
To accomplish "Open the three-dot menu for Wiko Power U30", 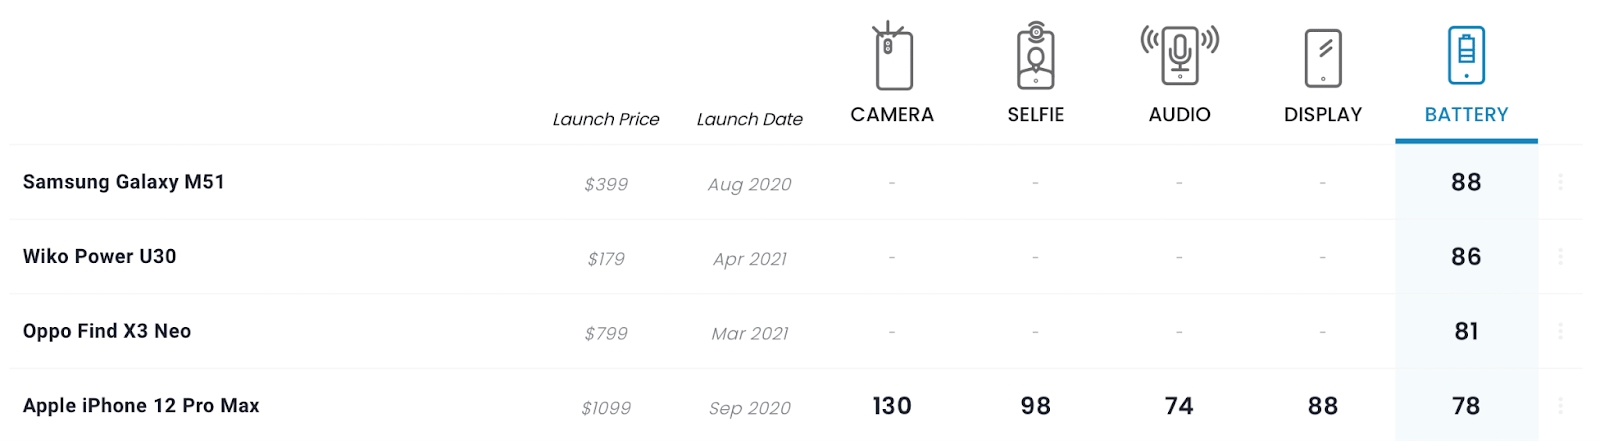I will coord(1560,257).
